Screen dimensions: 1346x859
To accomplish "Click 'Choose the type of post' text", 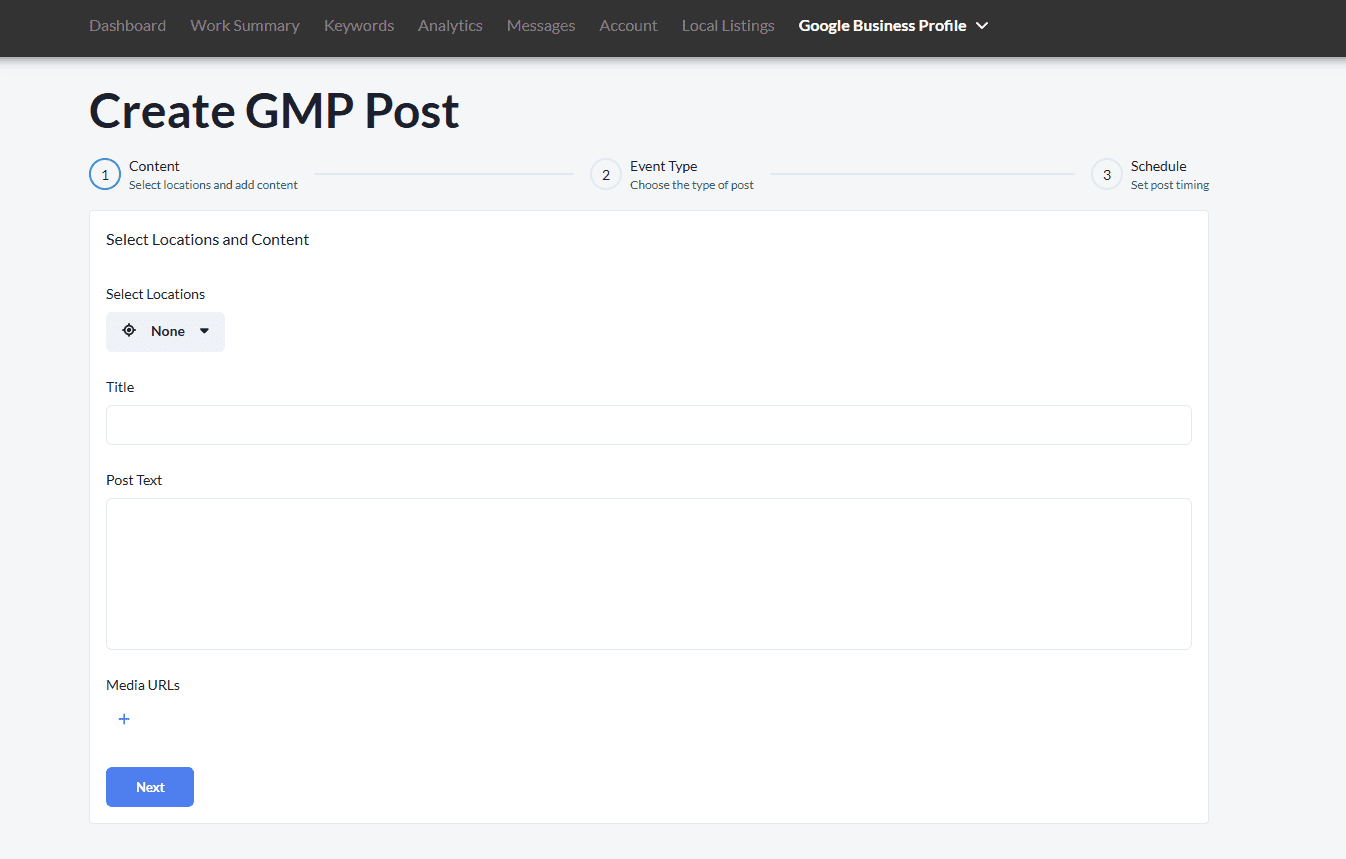I will pyautogui.click(x=692, y=185).
